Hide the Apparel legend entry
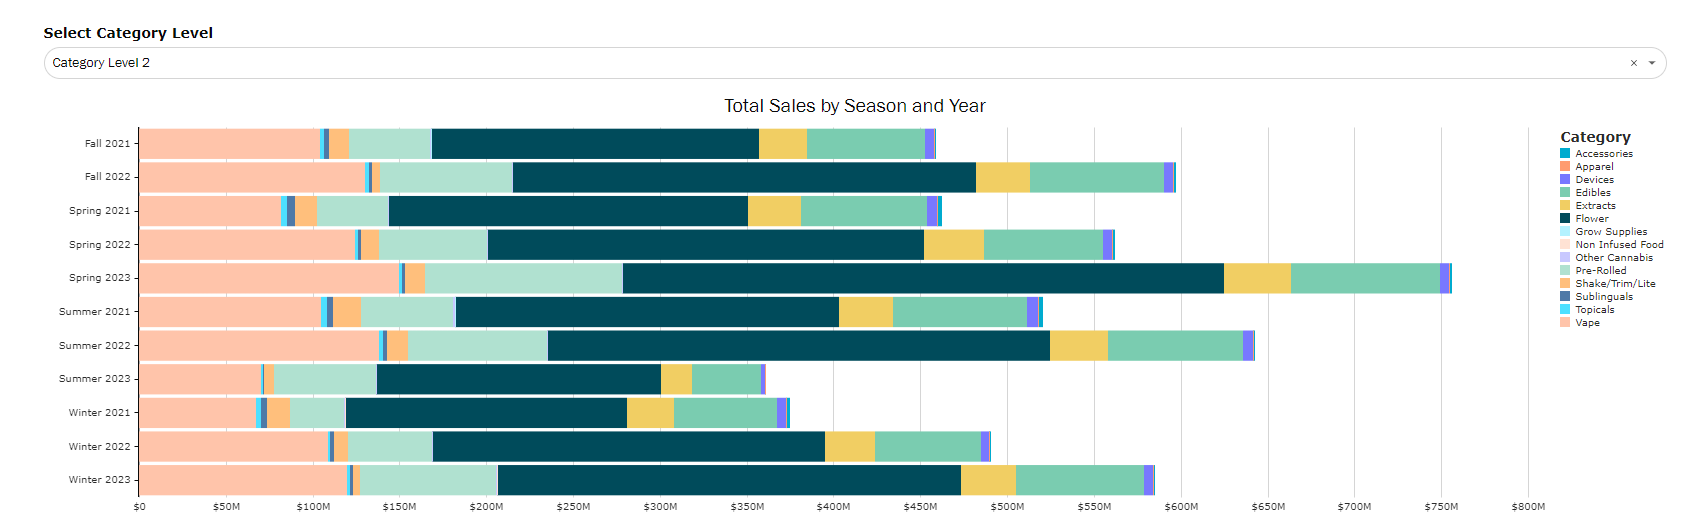The width and height of the screenshot is (1690, 518). coord(1594,167)
